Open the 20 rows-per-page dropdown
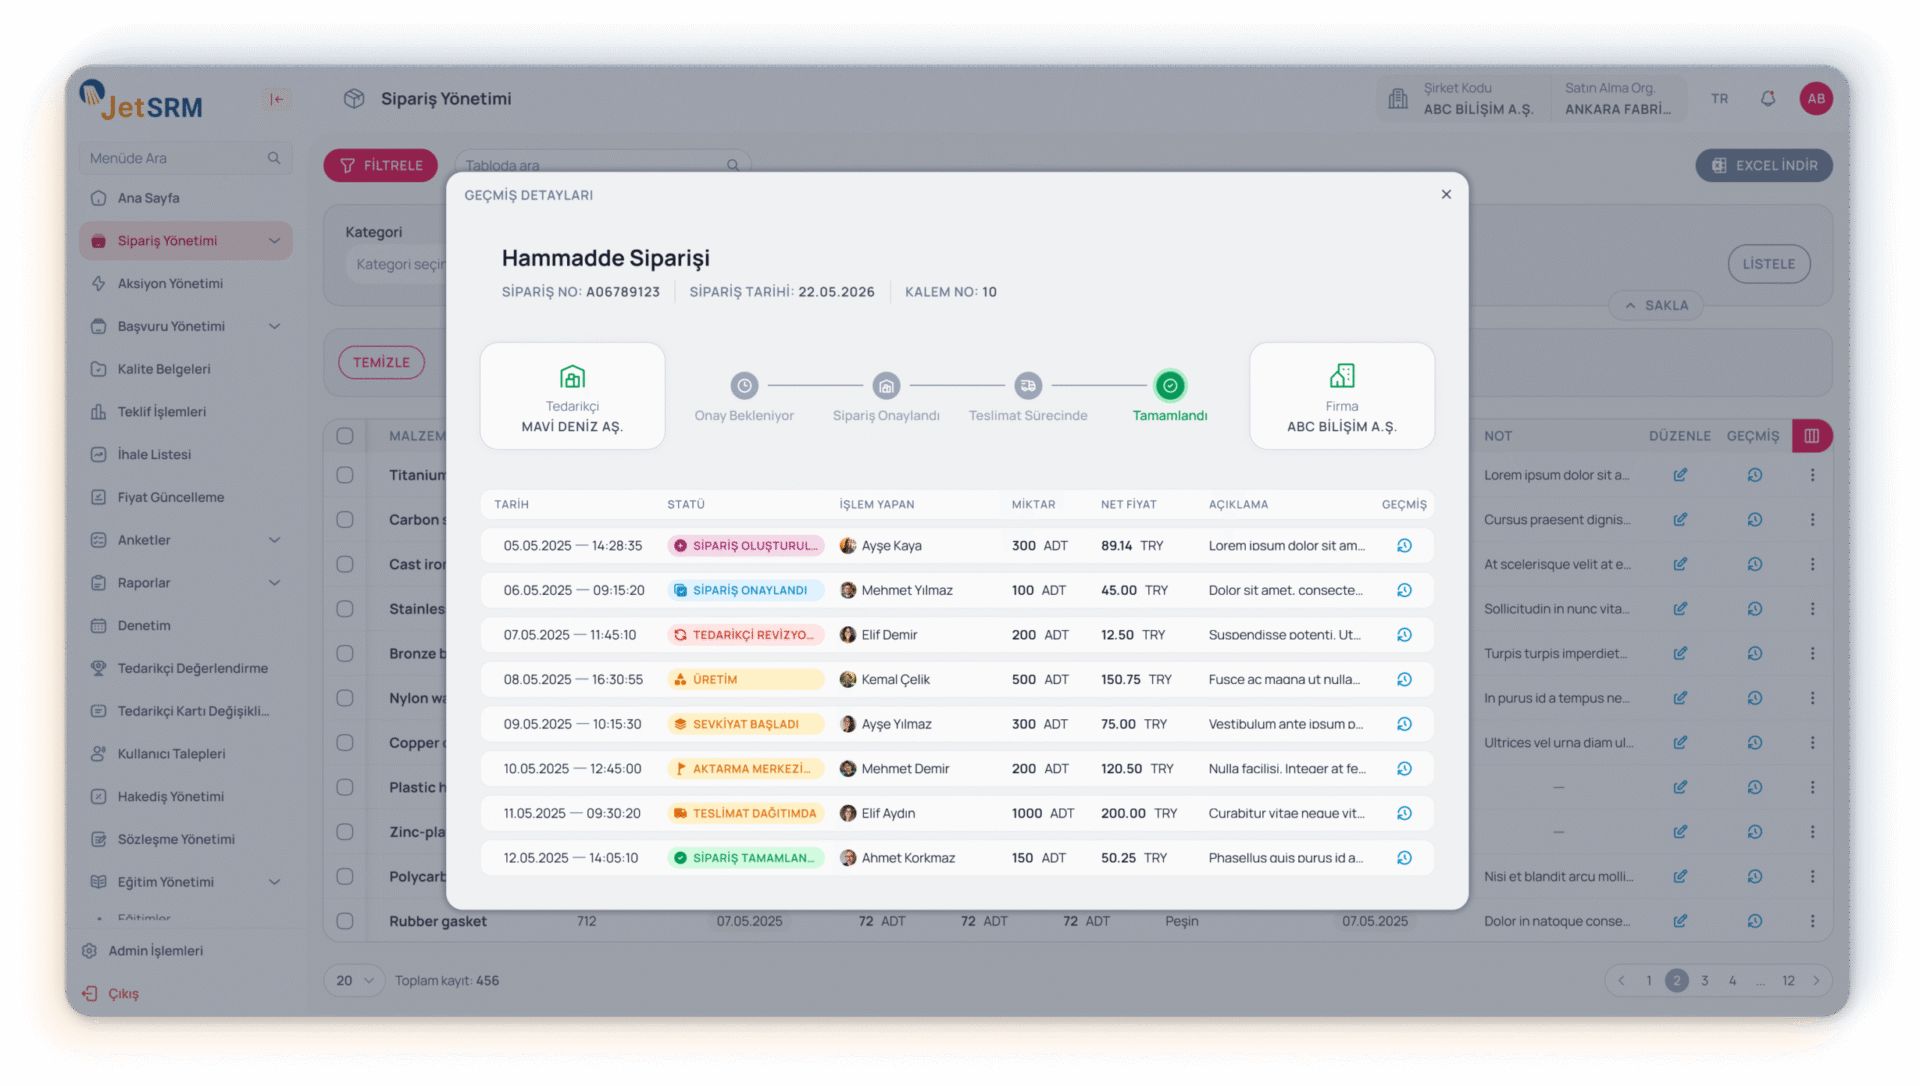Screen dimensions: 1920x1086 pyautogui.click(x=354, y=981)
